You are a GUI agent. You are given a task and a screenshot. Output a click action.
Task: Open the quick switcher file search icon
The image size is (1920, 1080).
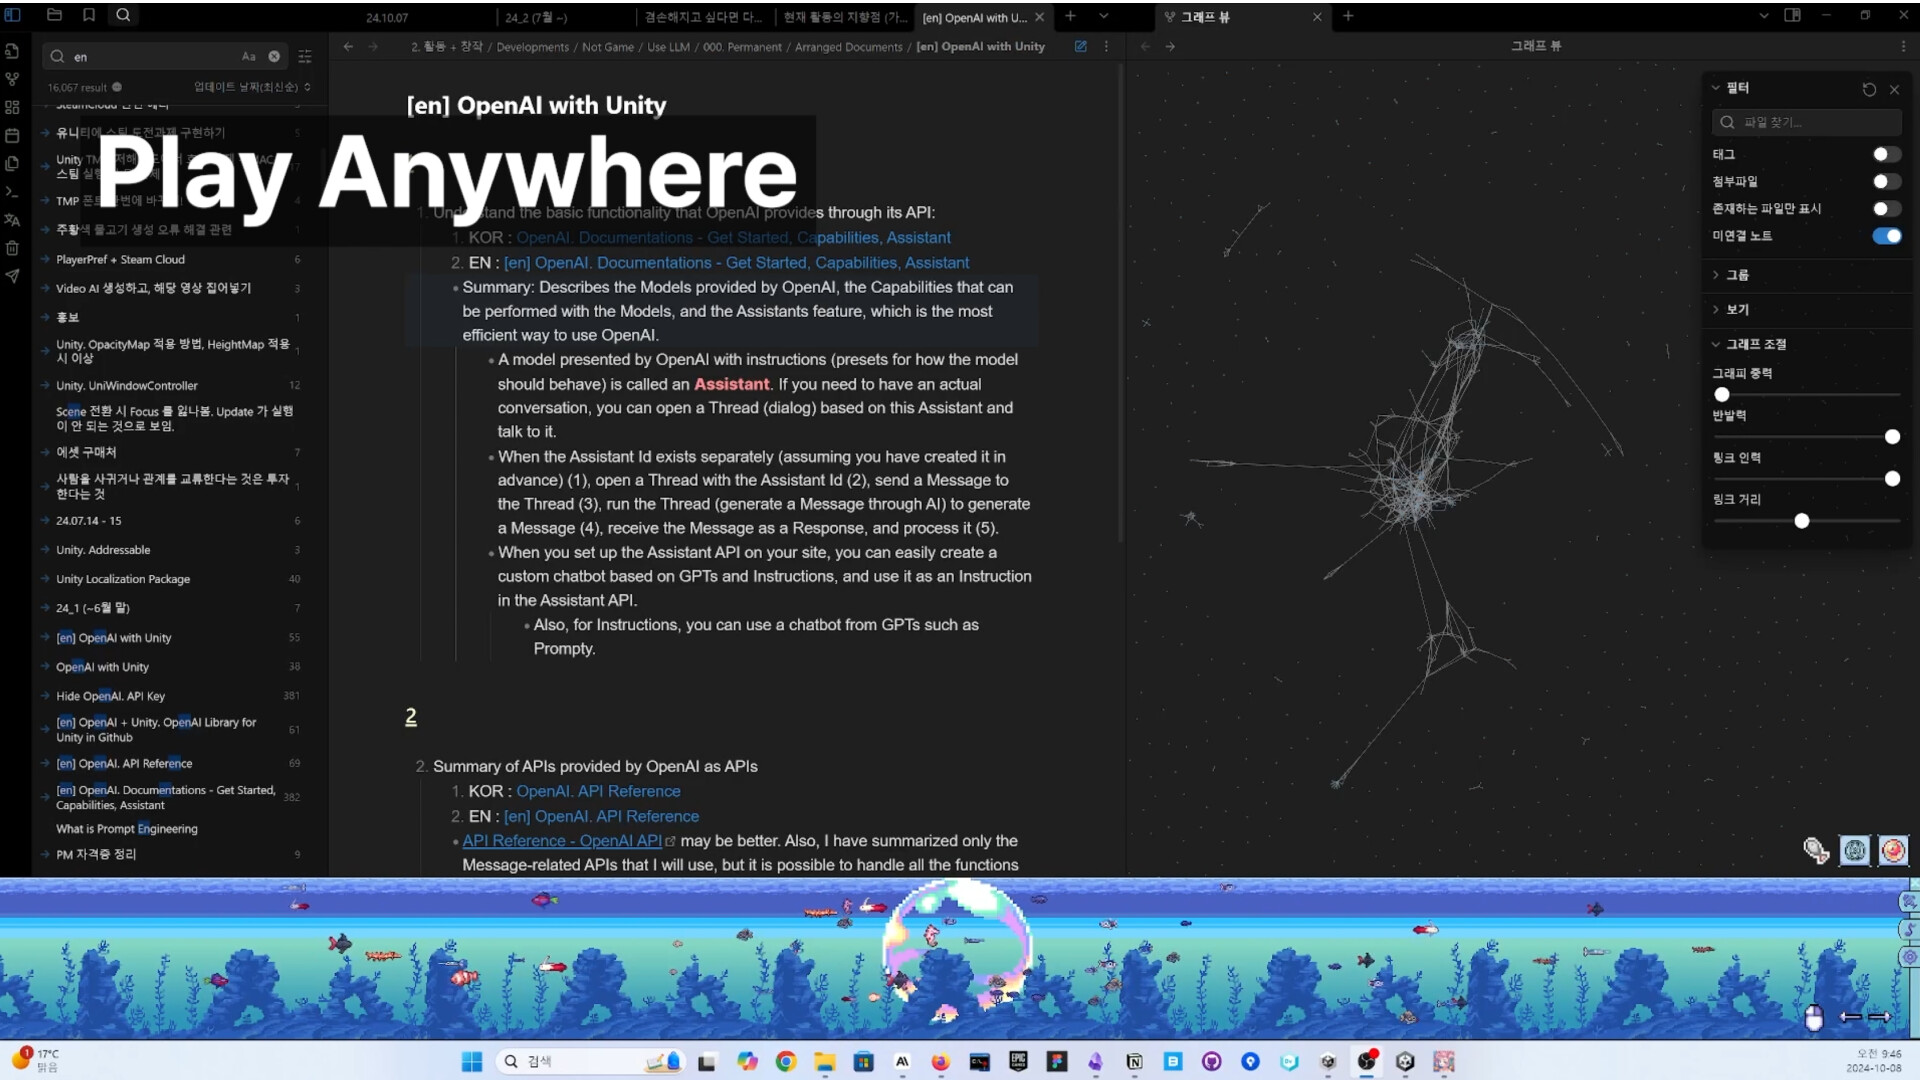click(x=12, y=51)
